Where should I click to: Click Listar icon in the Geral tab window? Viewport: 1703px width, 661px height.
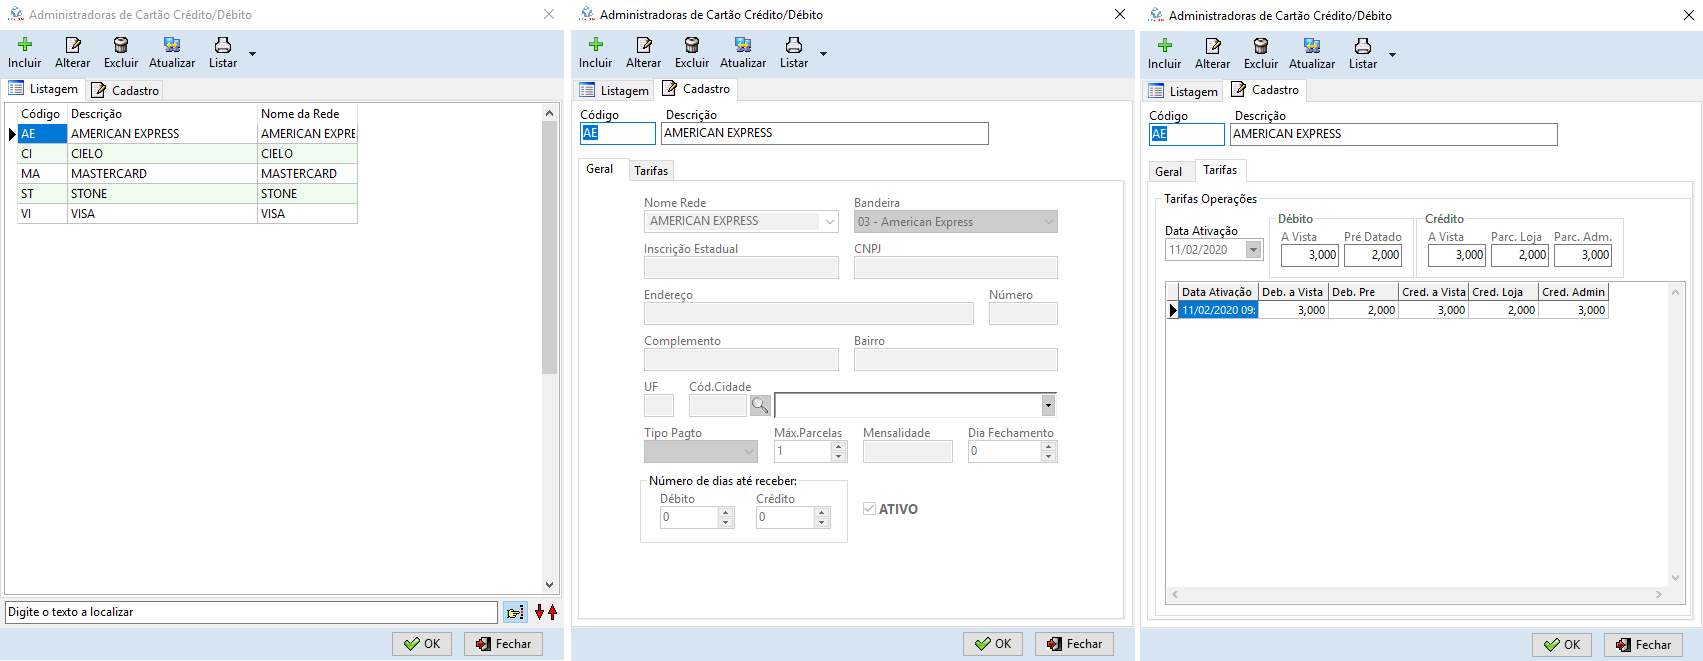[x=794, y=44]
